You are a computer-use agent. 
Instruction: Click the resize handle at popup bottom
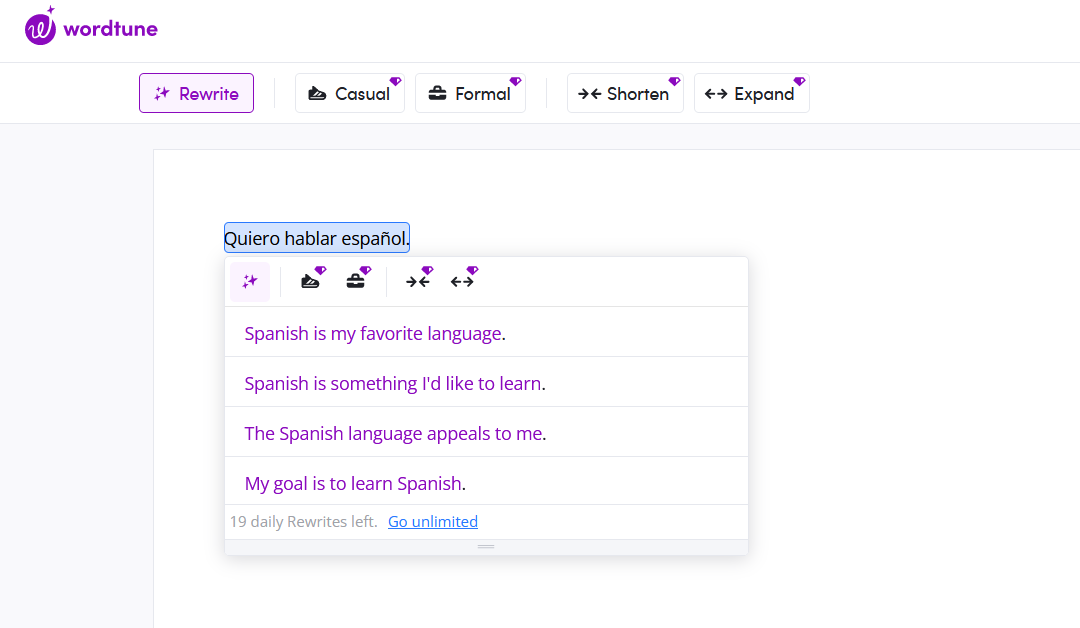point(486,547)
